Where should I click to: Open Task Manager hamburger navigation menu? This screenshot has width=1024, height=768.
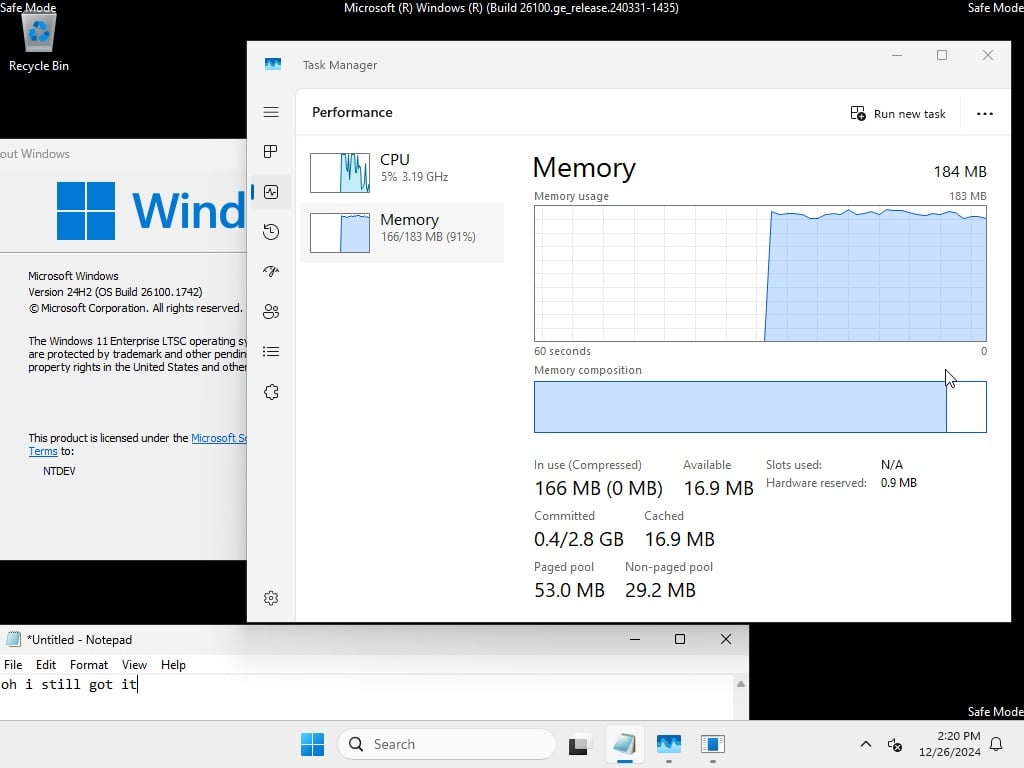pos(271,112)
